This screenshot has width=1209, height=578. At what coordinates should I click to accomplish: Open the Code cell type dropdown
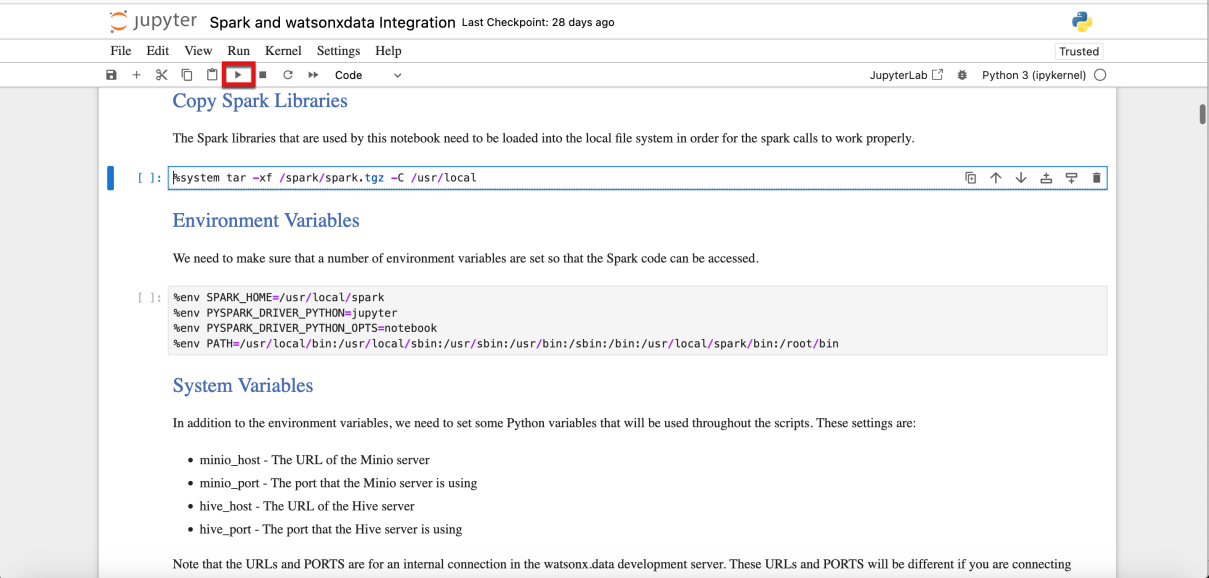coord(368,75)
